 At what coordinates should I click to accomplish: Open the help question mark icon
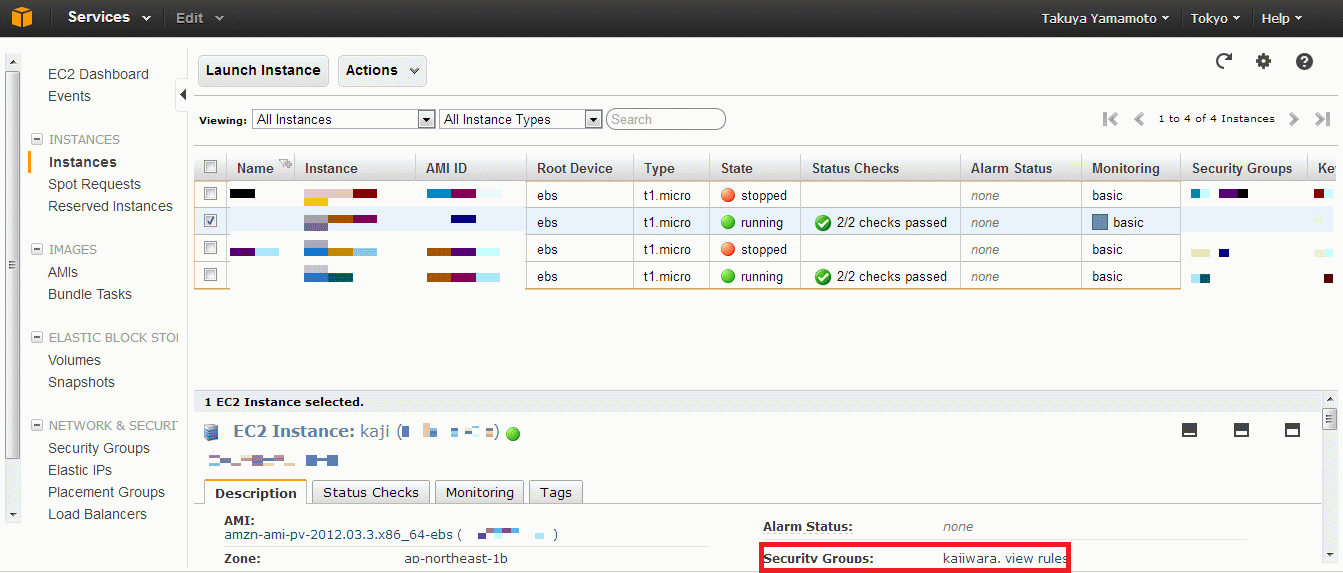coord(1304,61)
